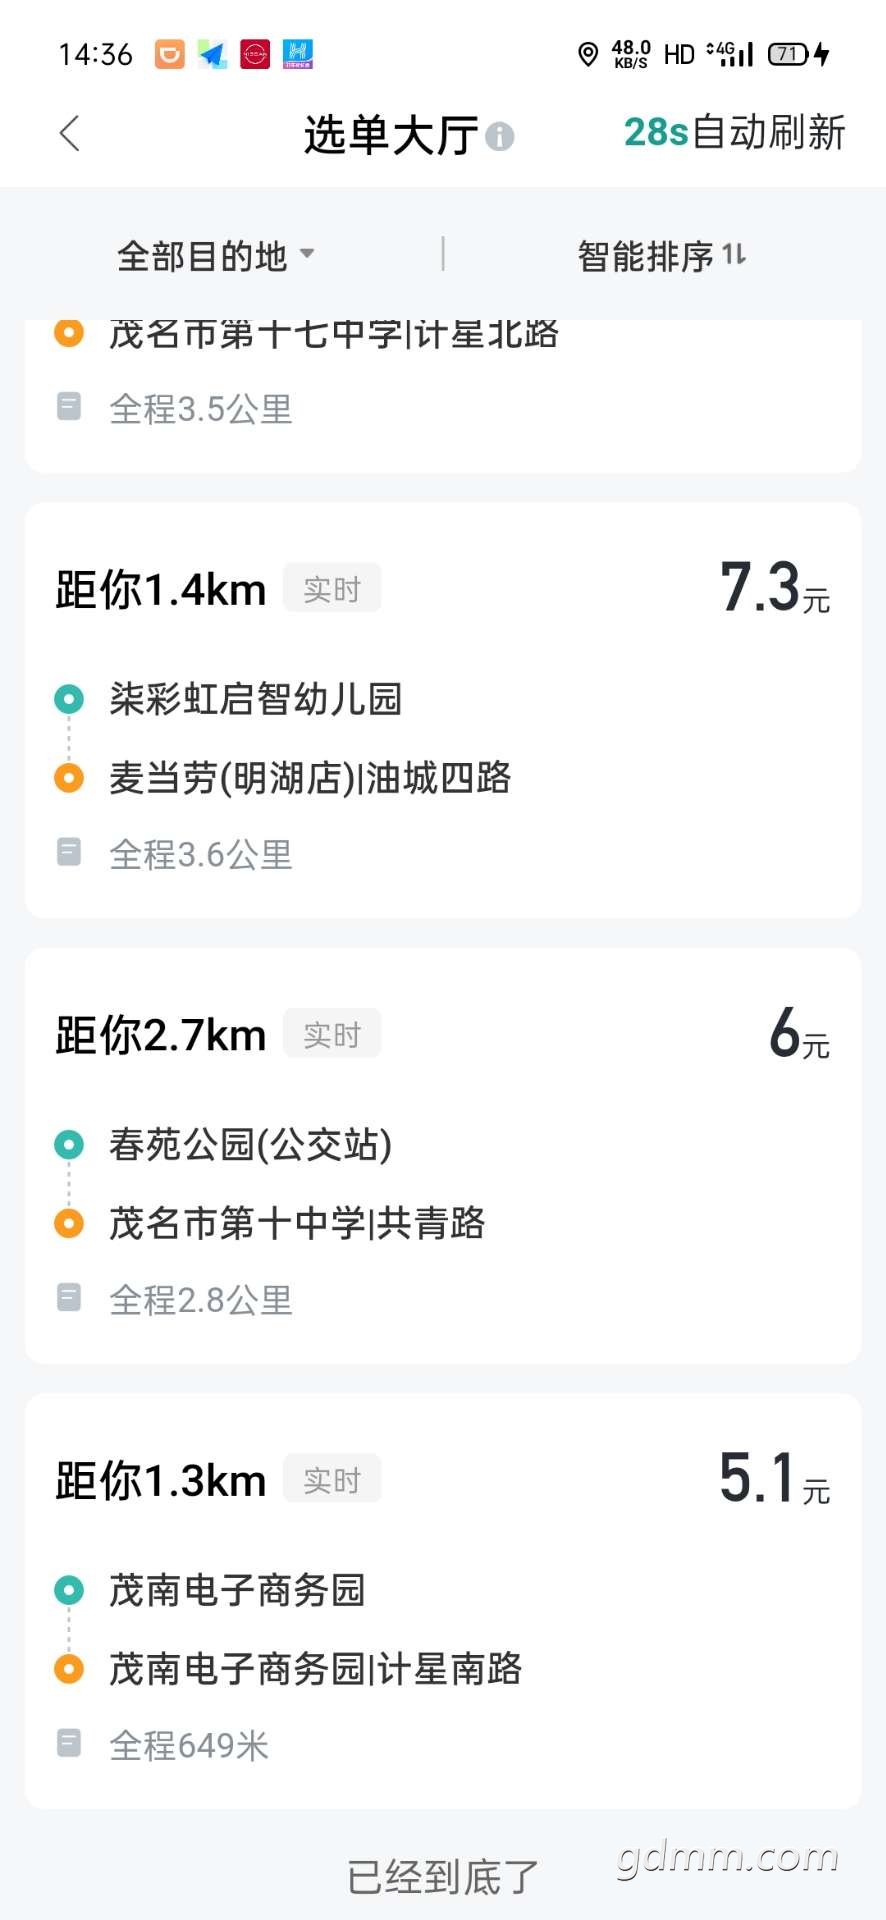Tap the location pin status icon
The image size is (886, 1920).
click(588, 54)
